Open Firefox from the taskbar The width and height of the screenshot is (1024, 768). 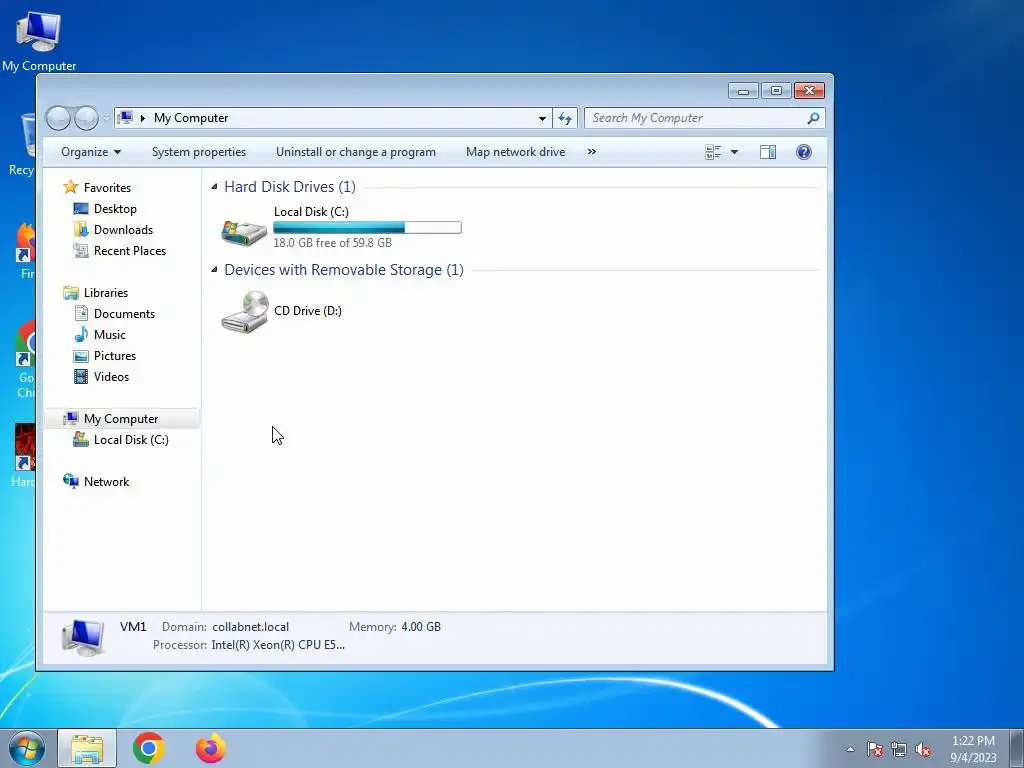click(x=211, y=748)
